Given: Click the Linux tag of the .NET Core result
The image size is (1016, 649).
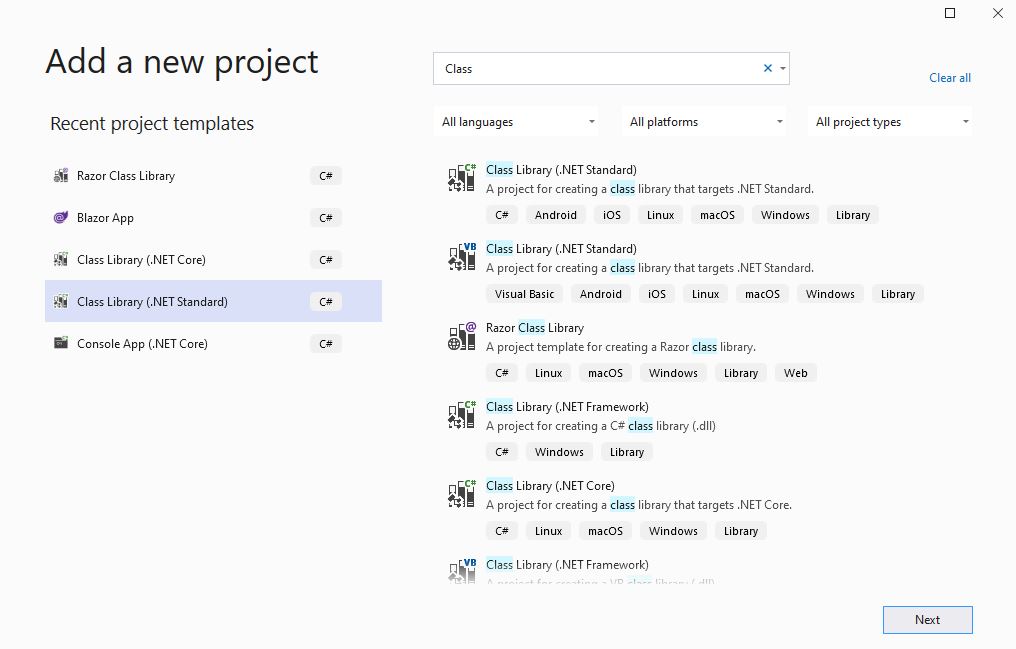Looking at the screenshot, I should pos(548,531).
